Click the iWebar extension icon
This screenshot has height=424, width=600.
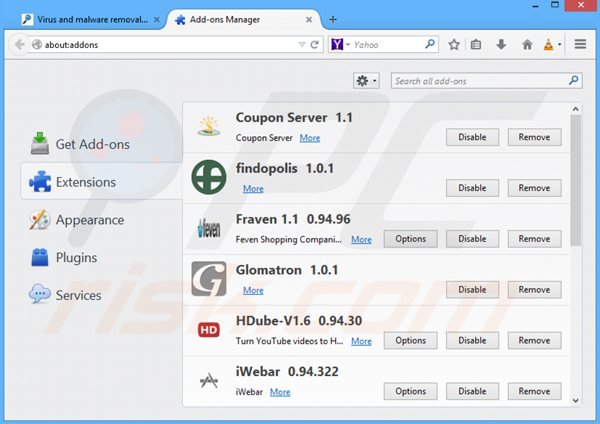pos(209,380)
